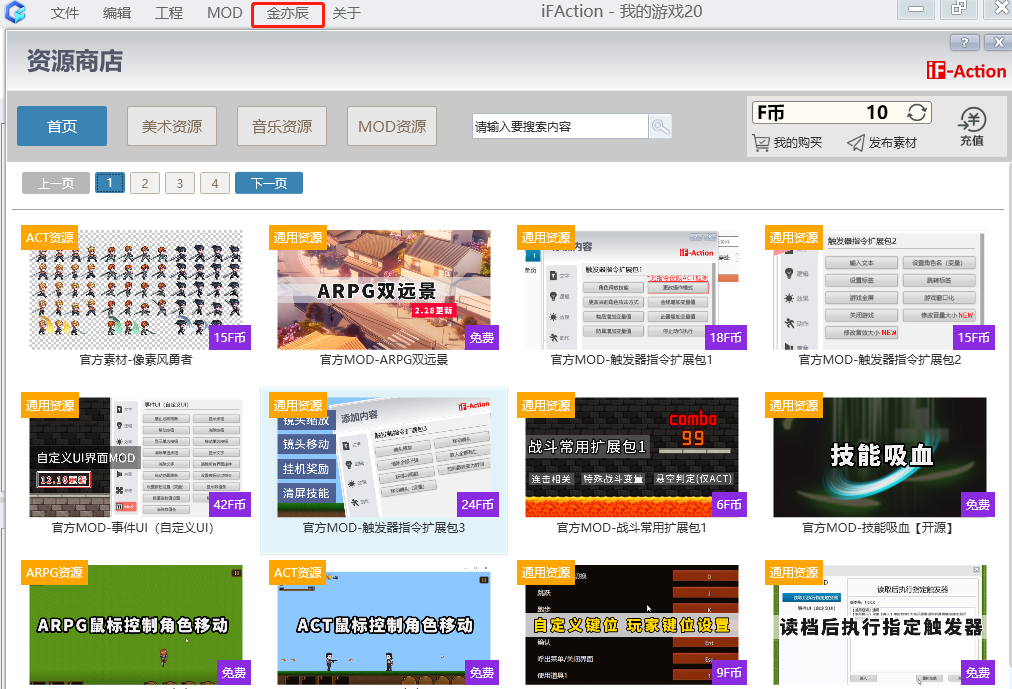
Task: Click the title 官方MOD-触发器指令扩展包1
Action: click(x=632, y=360)
